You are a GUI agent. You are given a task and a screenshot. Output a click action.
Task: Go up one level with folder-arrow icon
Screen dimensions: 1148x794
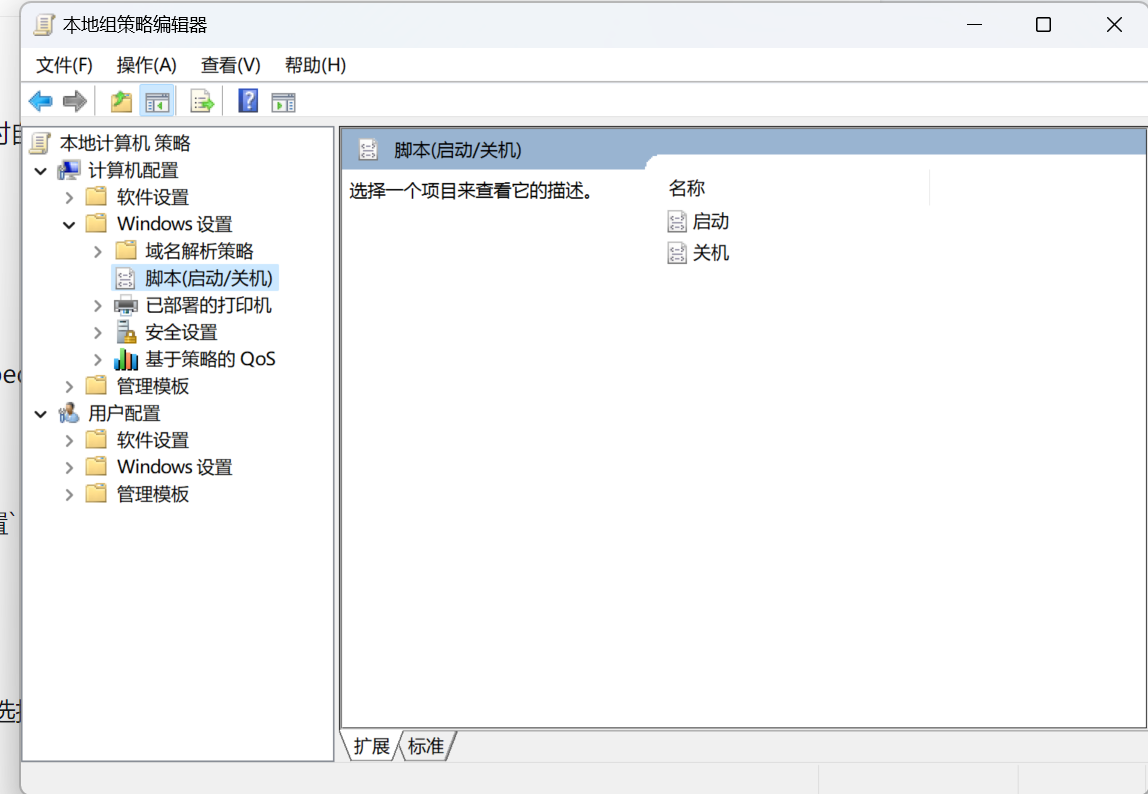click(x=122, y=101)
